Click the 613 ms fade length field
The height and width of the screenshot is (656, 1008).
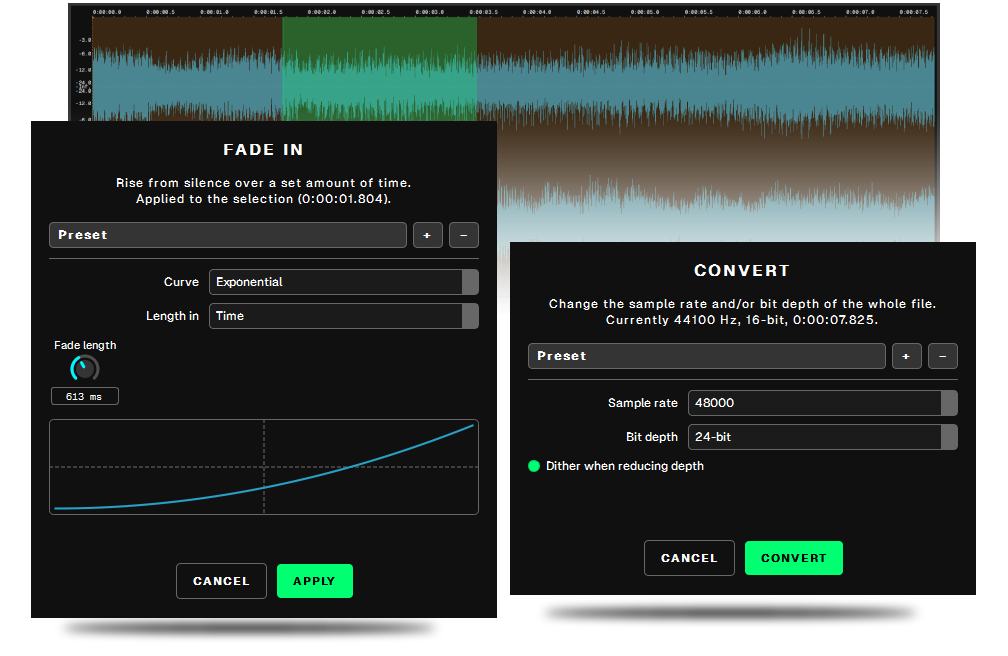click(x=84, y=397)
